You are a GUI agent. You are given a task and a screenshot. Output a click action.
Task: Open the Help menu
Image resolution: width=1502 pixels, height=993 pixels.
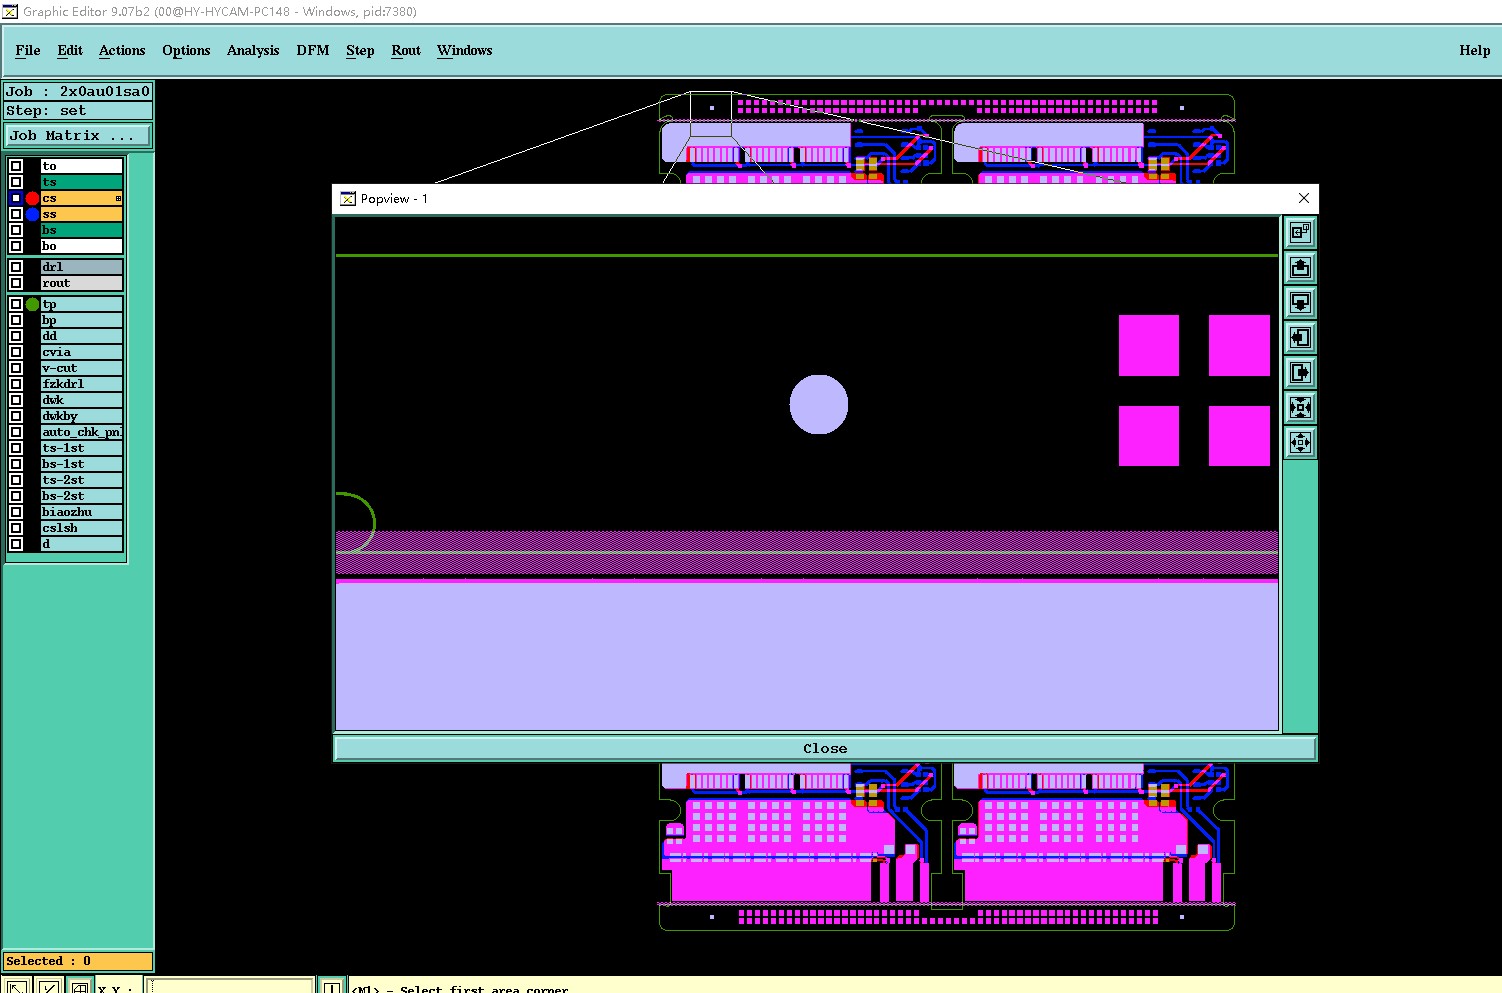pyautogui.click(x=1475, y=50)
